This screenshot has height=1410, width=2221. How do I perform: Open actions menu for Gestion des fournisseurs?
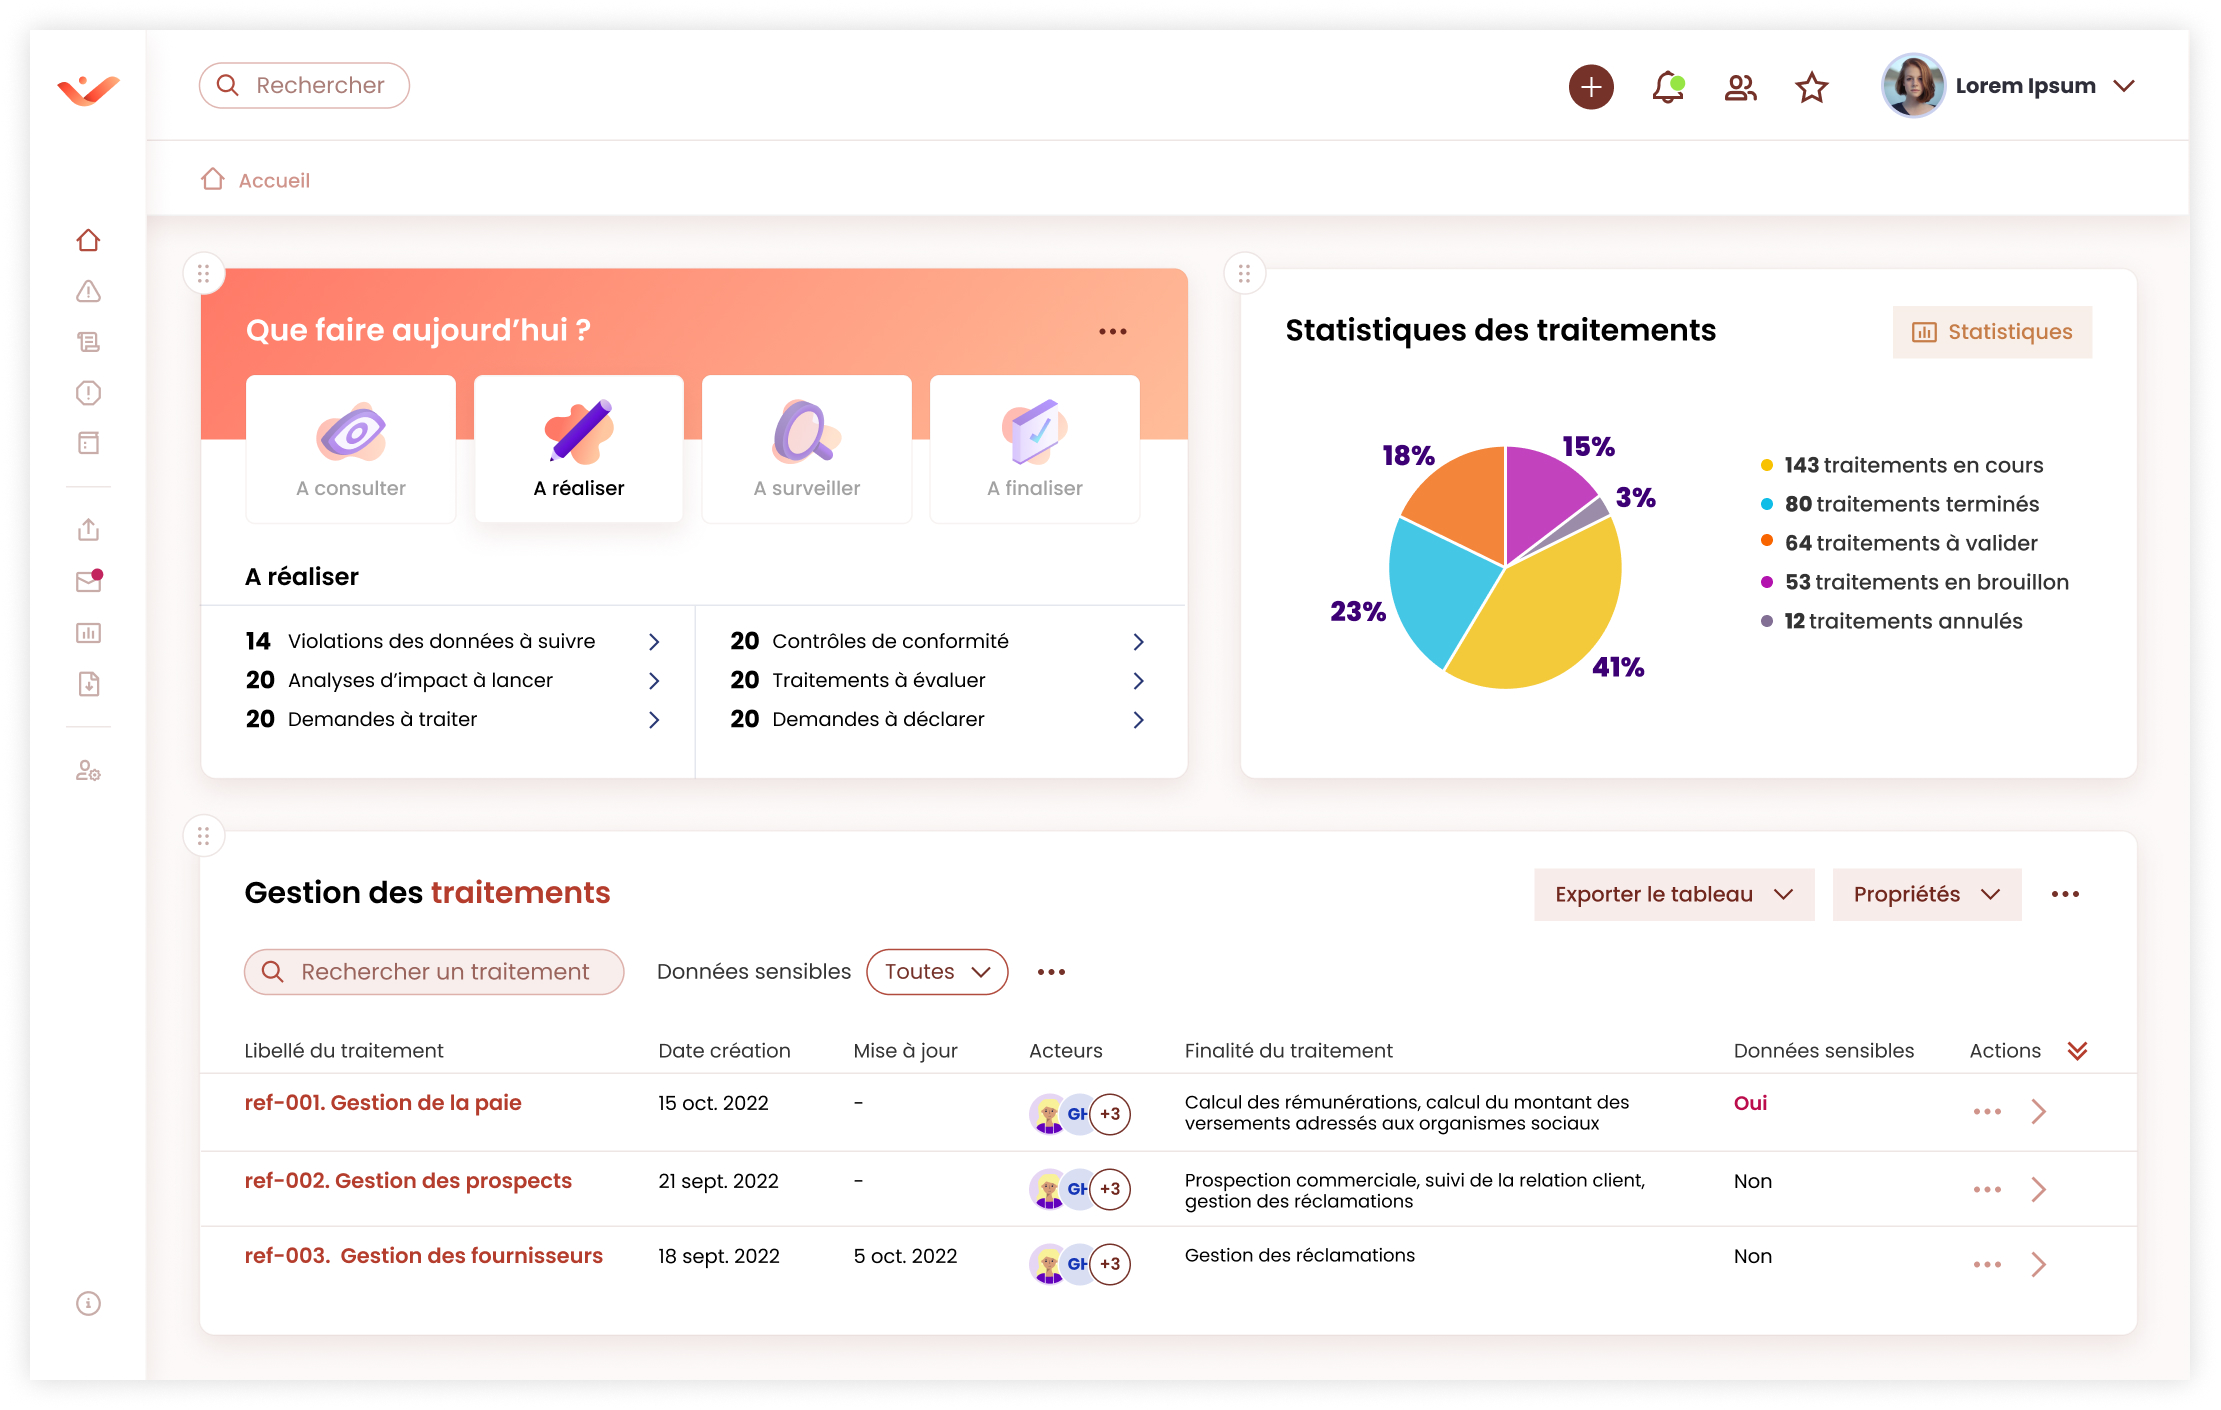point(1987,1265)
